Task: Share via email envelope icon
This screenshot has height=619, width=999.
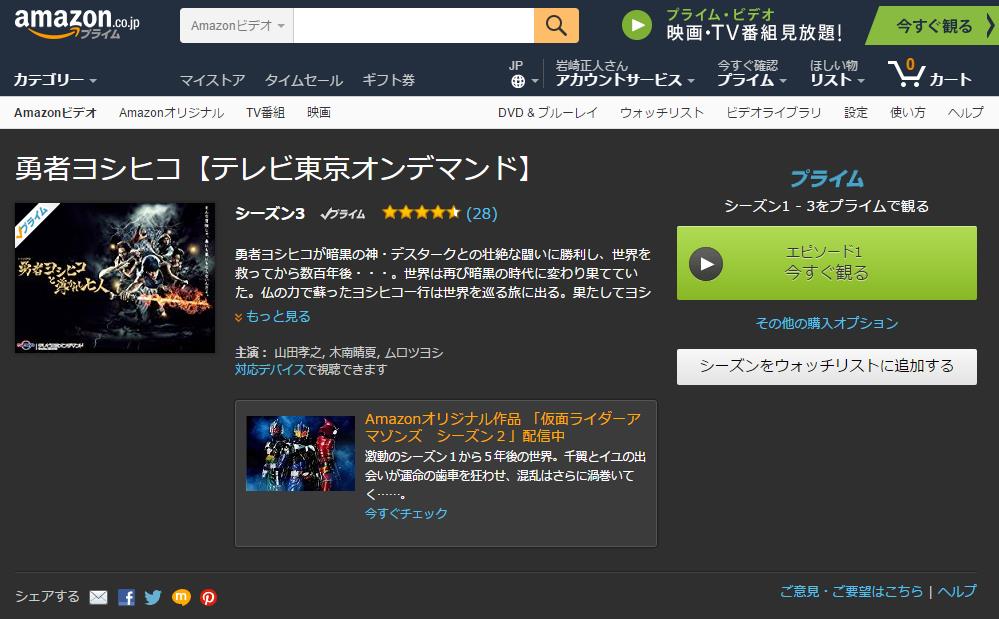Action: click(x=98, y=597)
